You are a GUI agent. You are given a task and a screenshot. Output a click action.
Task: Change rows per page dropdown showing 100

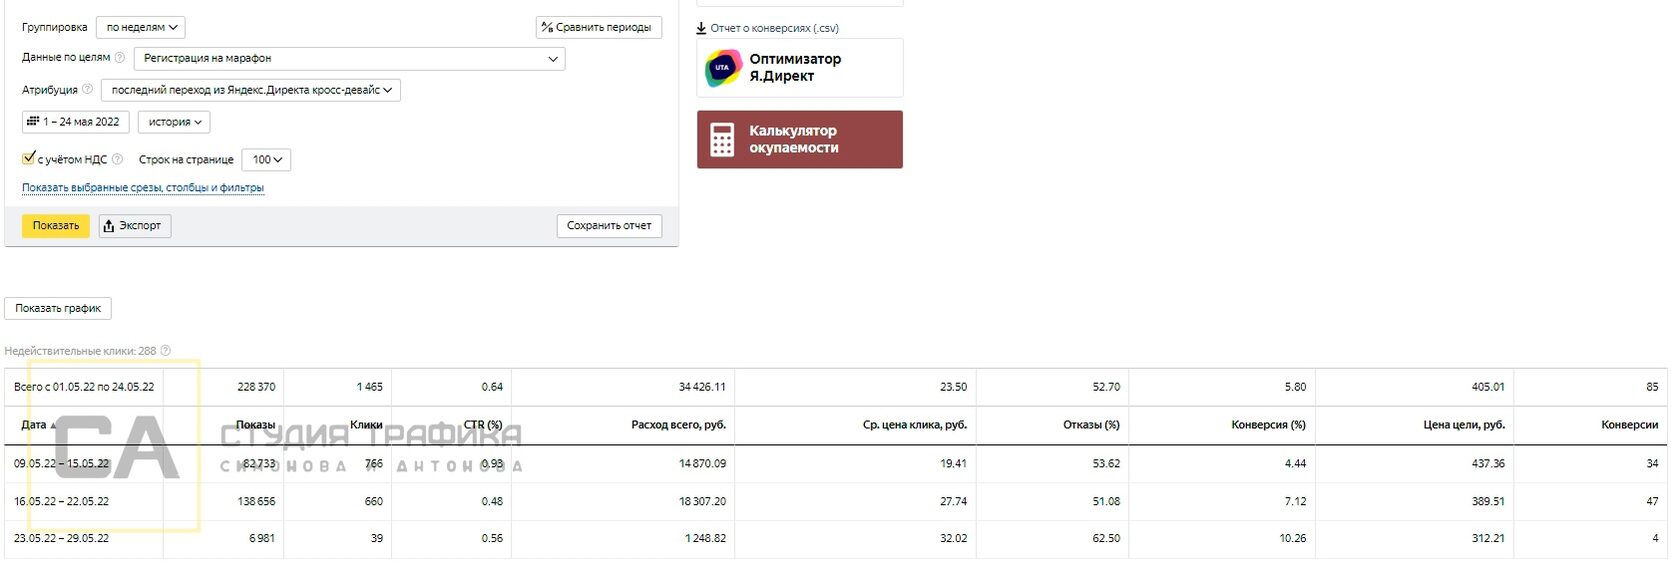click(x=267, y=159)
